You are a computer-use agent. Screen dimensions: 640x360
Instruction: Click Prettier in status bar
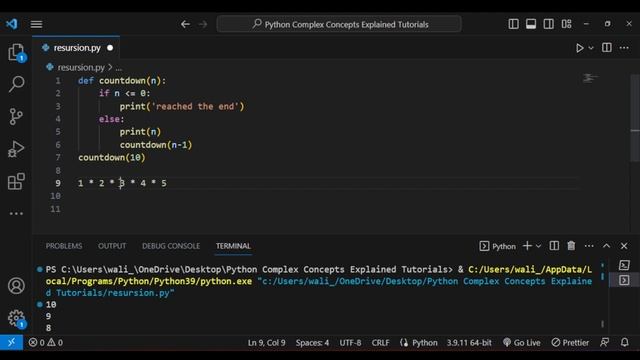(x=570, y=342)
